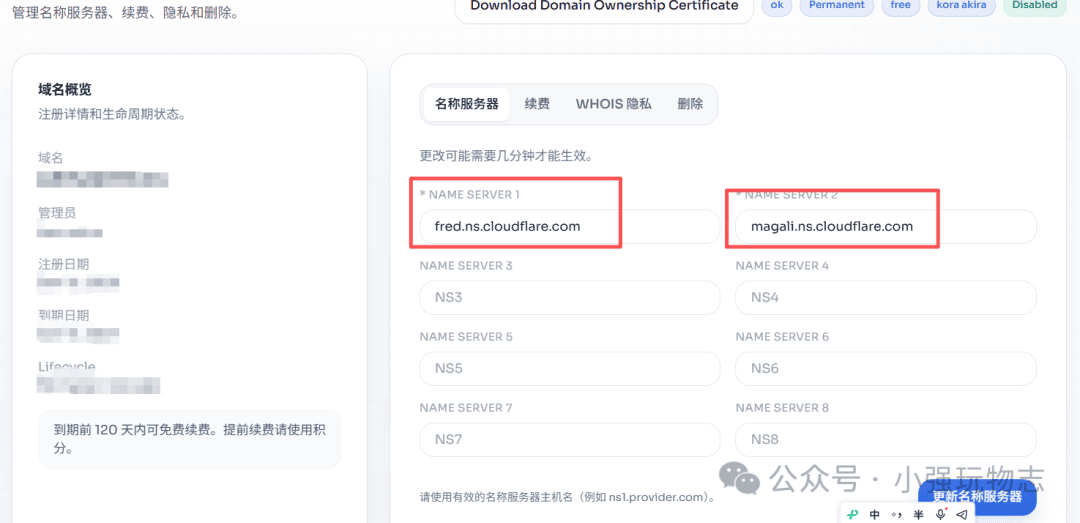Screen dimensions: 1080x523
Task: Click the NAME SERVER 5 label
Action: [x=466, y=337]
